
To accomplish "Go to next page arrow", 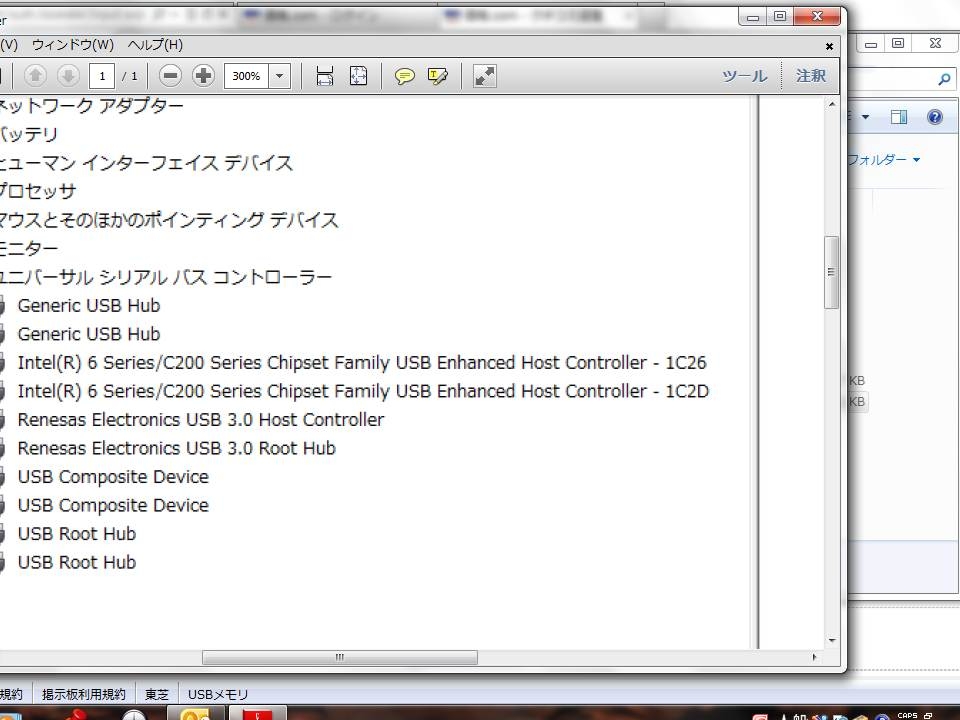I will 68,76.
